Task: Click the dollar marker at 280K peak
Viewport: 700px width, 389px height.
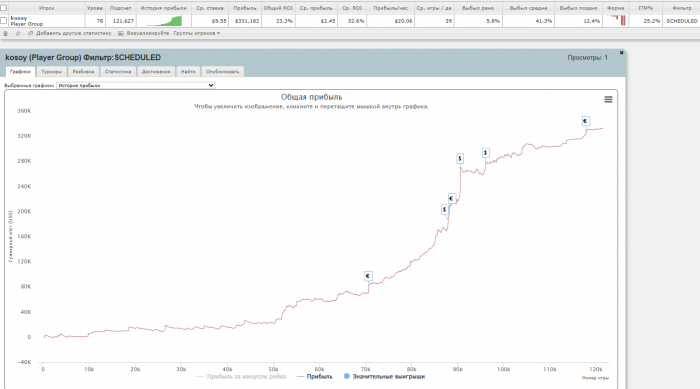Action: pyautogui.click(x=460, y=159)
